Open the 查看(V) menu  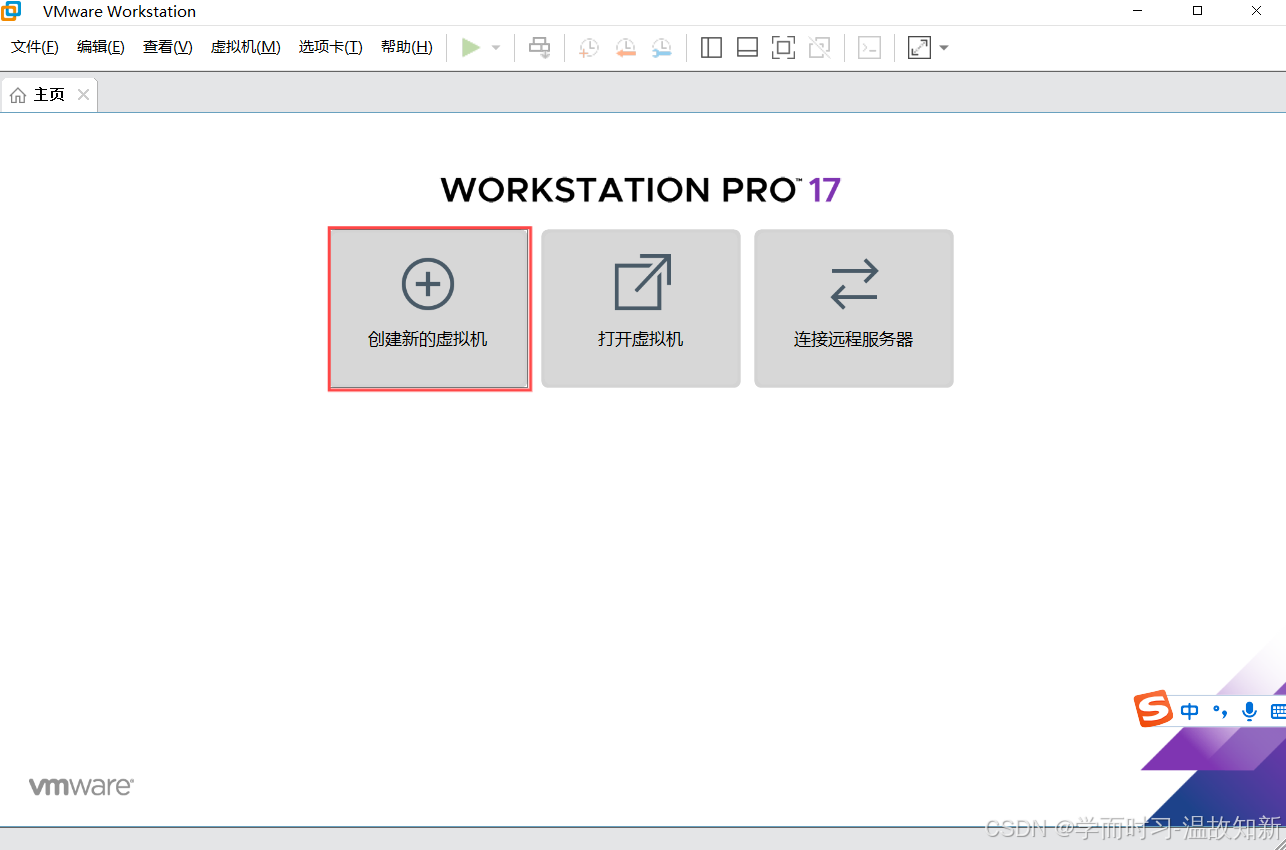[168, 47]
